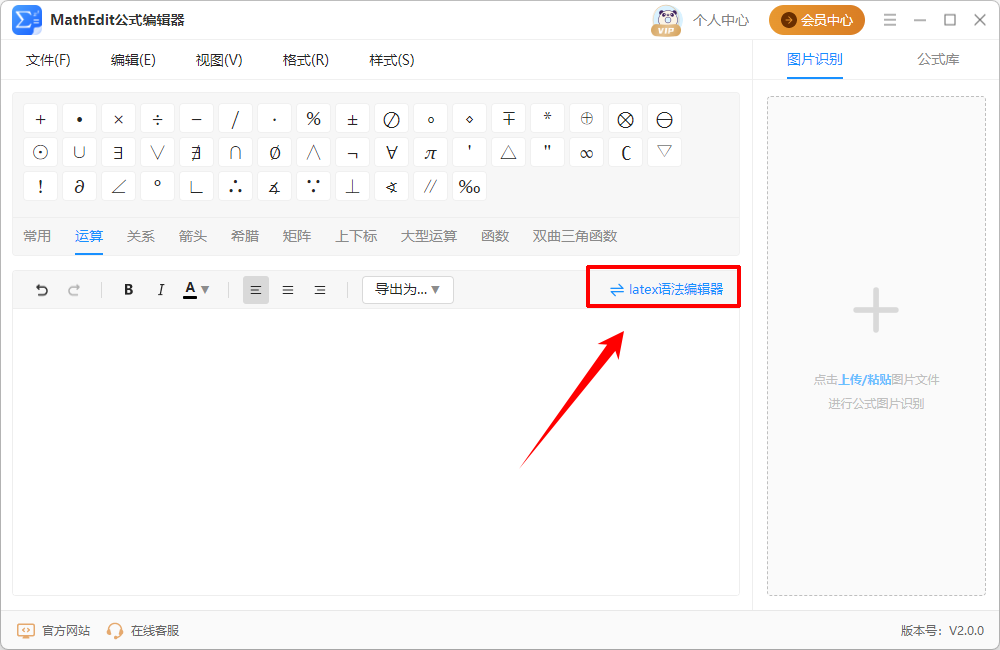This screenshot has height=650, width=1000.
Task: Toggle italic formatting
Action: [x=161, y=290]
